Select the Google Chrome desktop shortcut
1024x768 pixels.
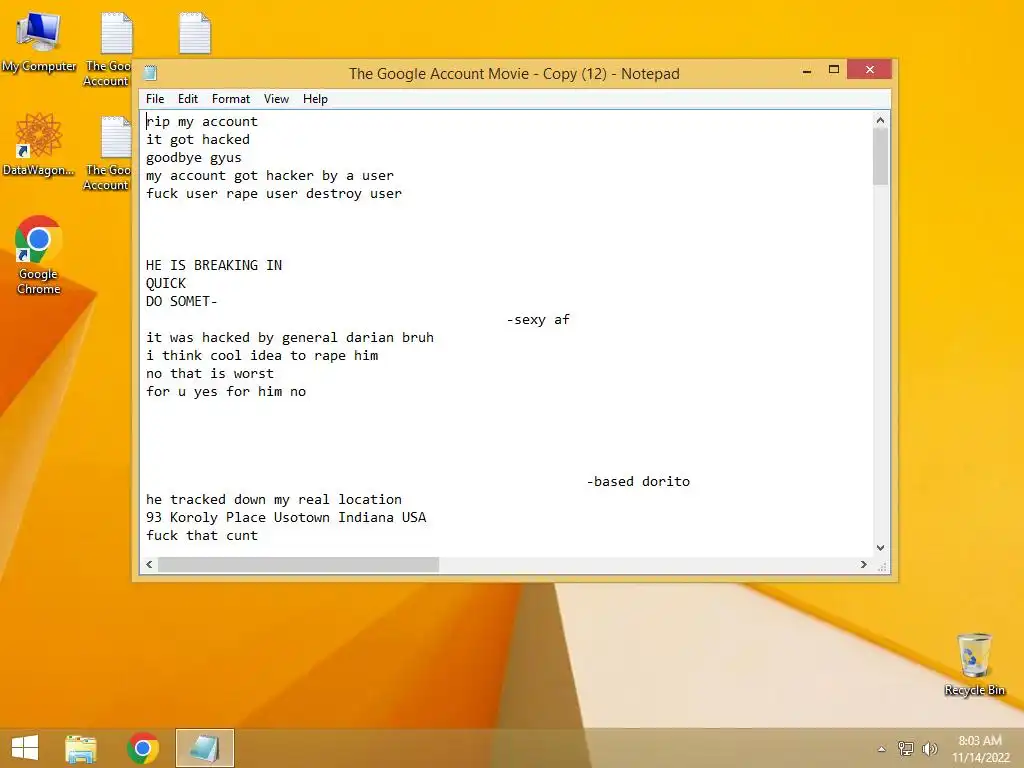pyautogui.click(x=39, y=255)
